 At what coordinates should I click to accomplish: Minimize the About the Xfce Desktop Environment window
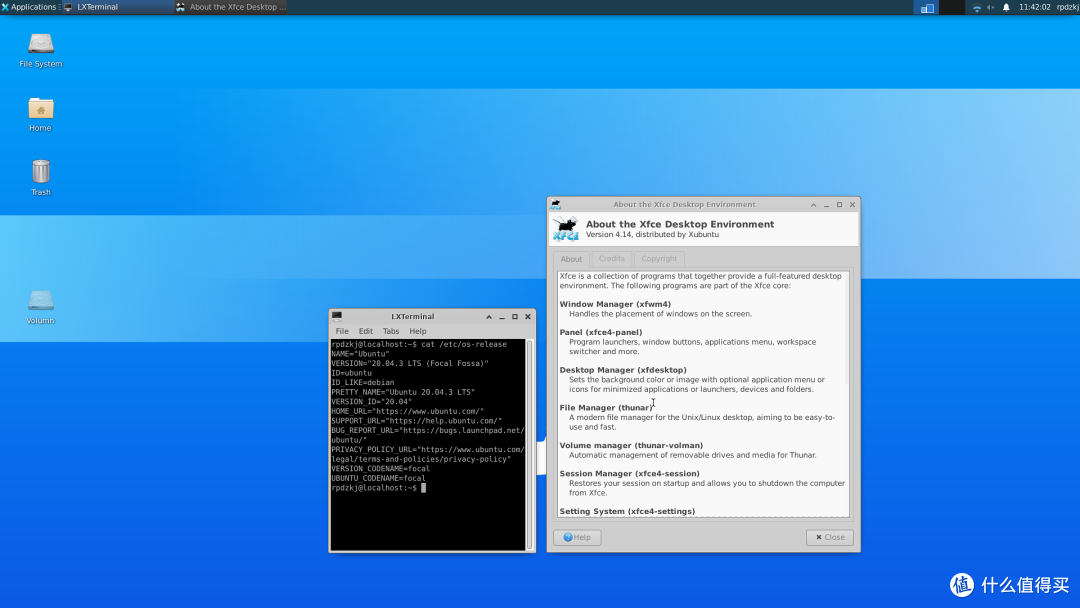tap(827, 205)
